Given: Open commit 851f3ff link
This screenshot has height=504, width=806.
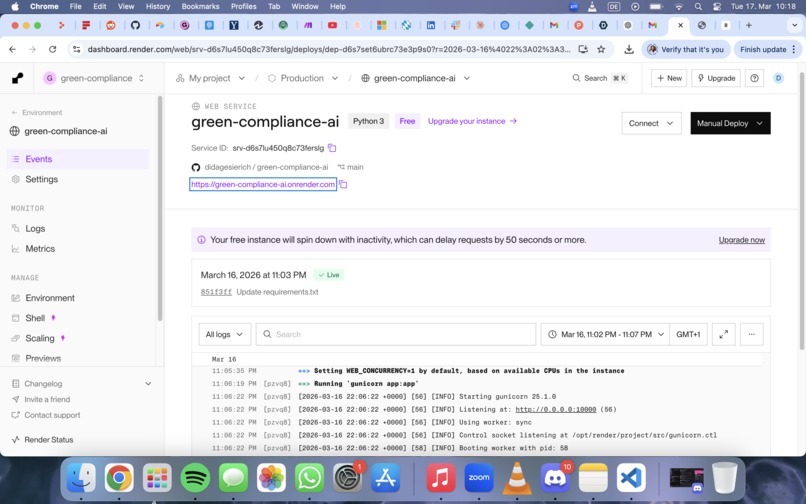Looking at the screenshot, I should coord(216,292).
